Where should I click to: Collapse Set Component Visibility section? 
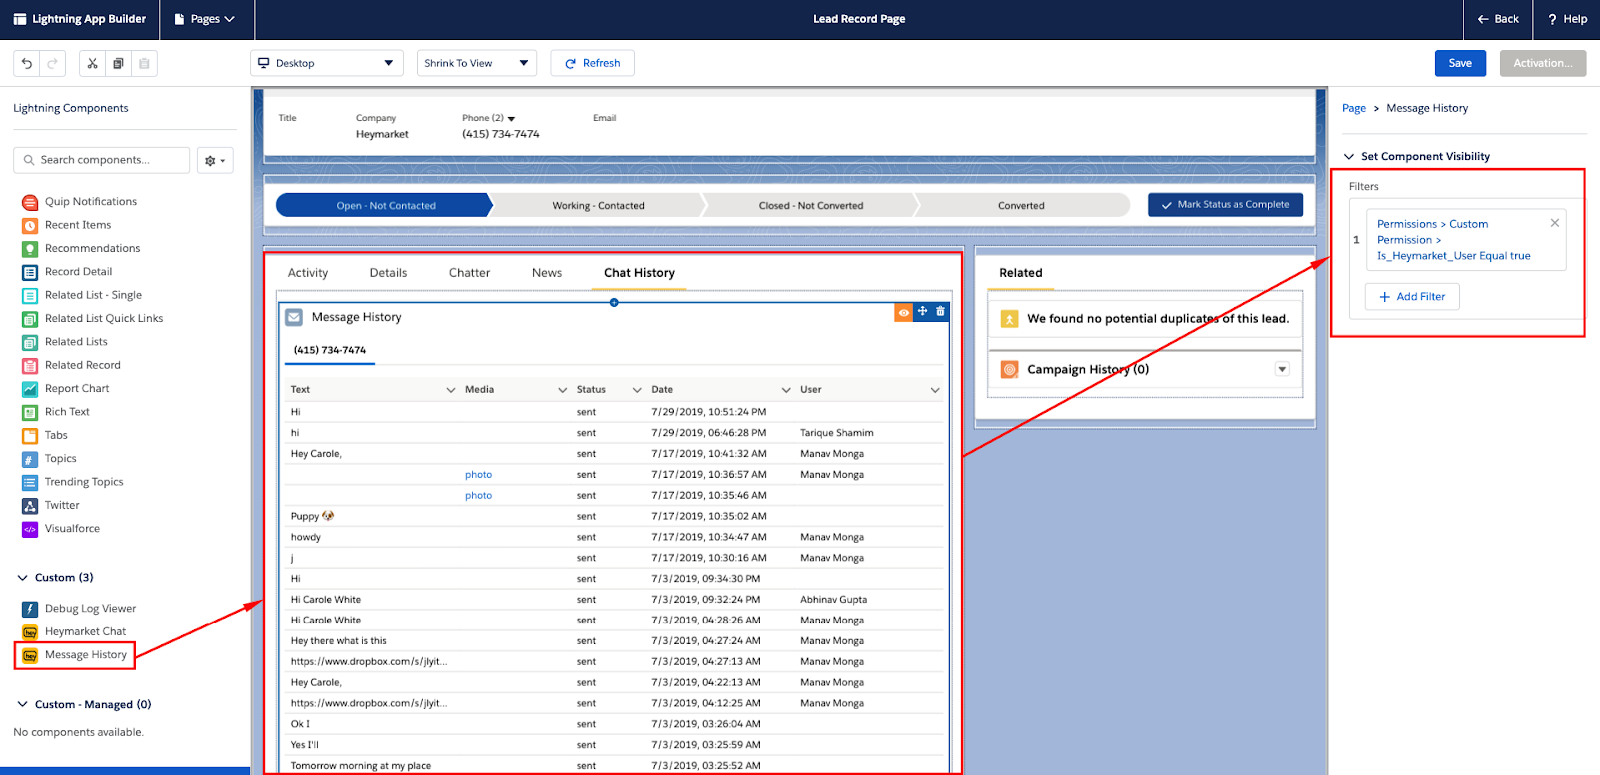coord(1349,157)
